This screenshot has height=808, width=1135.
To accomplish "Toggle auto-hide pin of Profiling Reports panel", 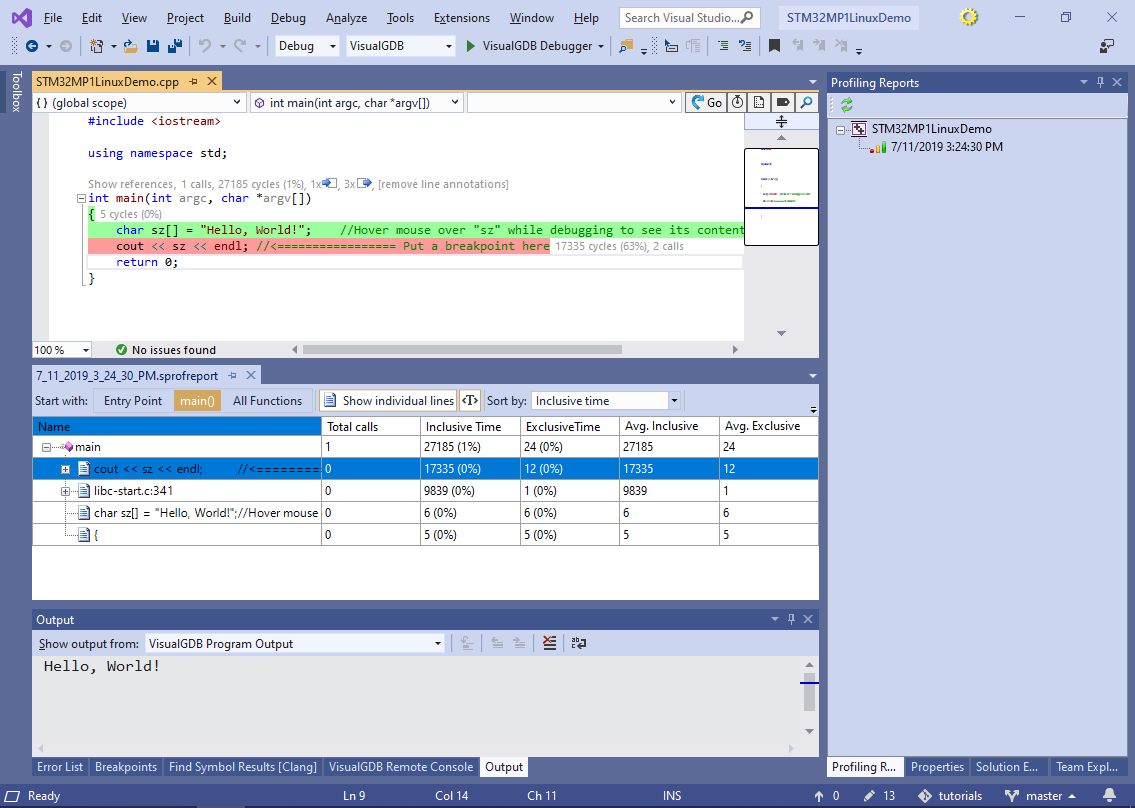I will click(x=1100, y=83).
